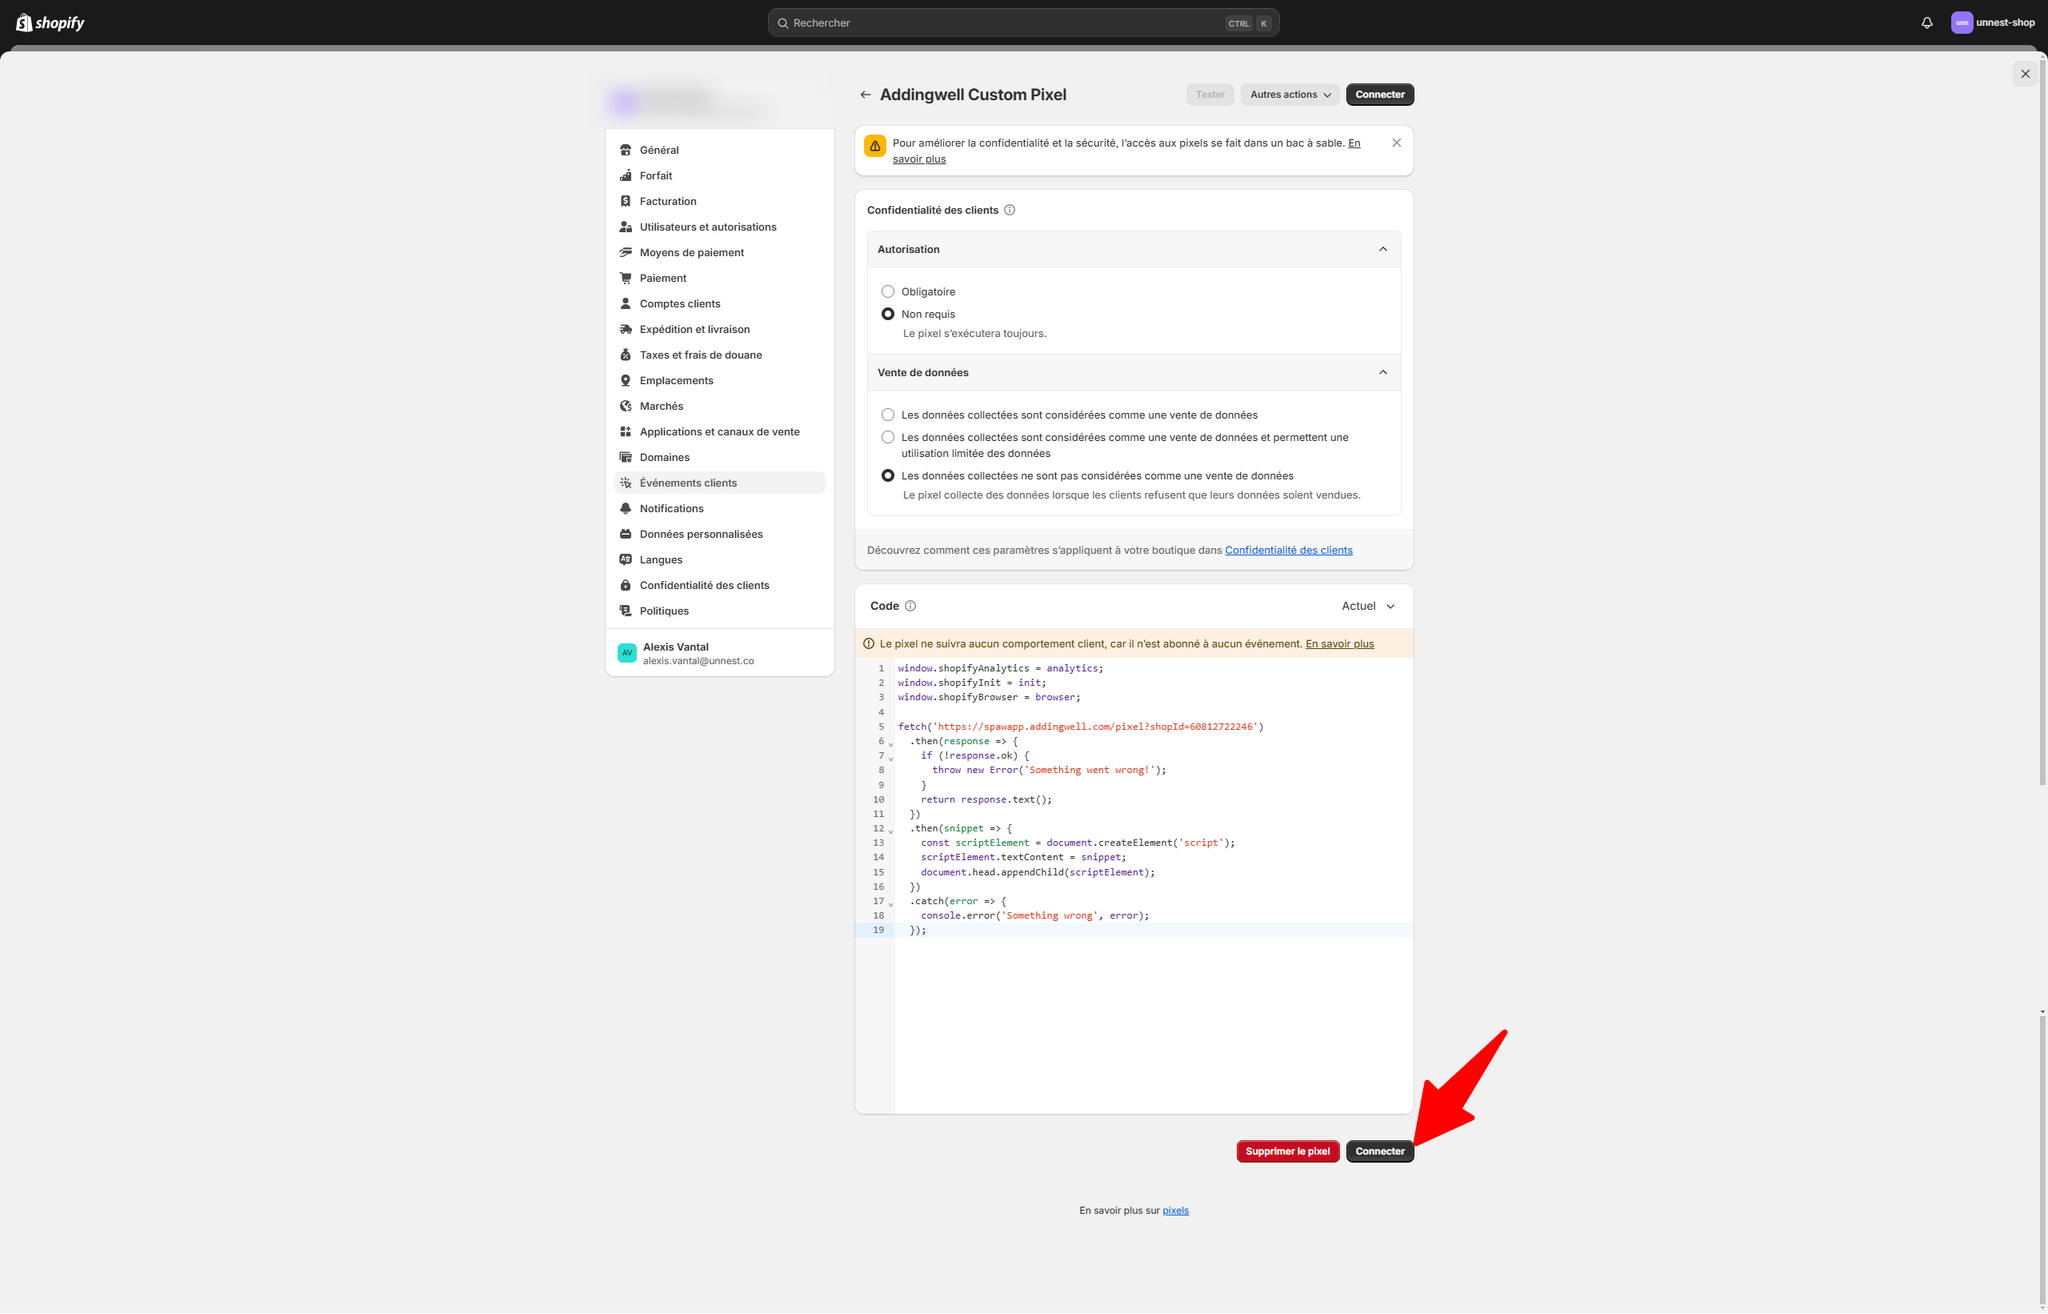Click the info icon next to Code

[x=910, y=606]
